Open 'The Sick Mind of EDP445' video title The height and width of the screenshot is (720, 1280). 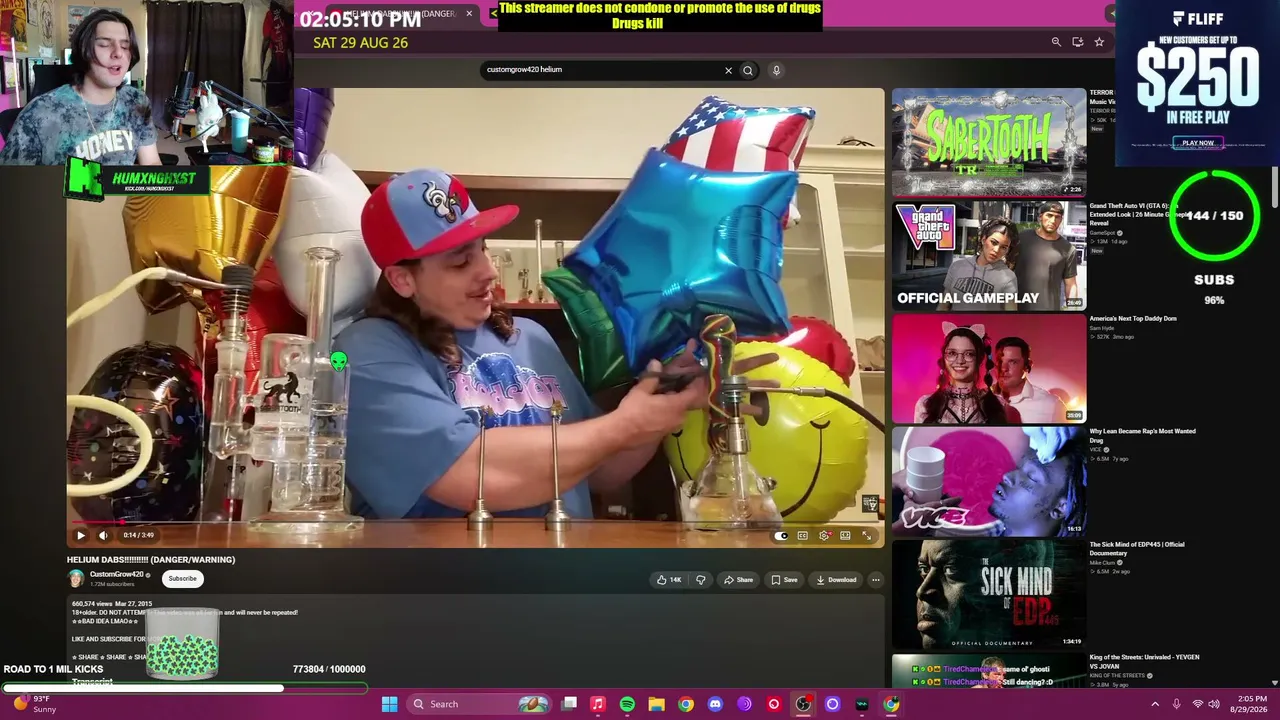point(1137,549)
